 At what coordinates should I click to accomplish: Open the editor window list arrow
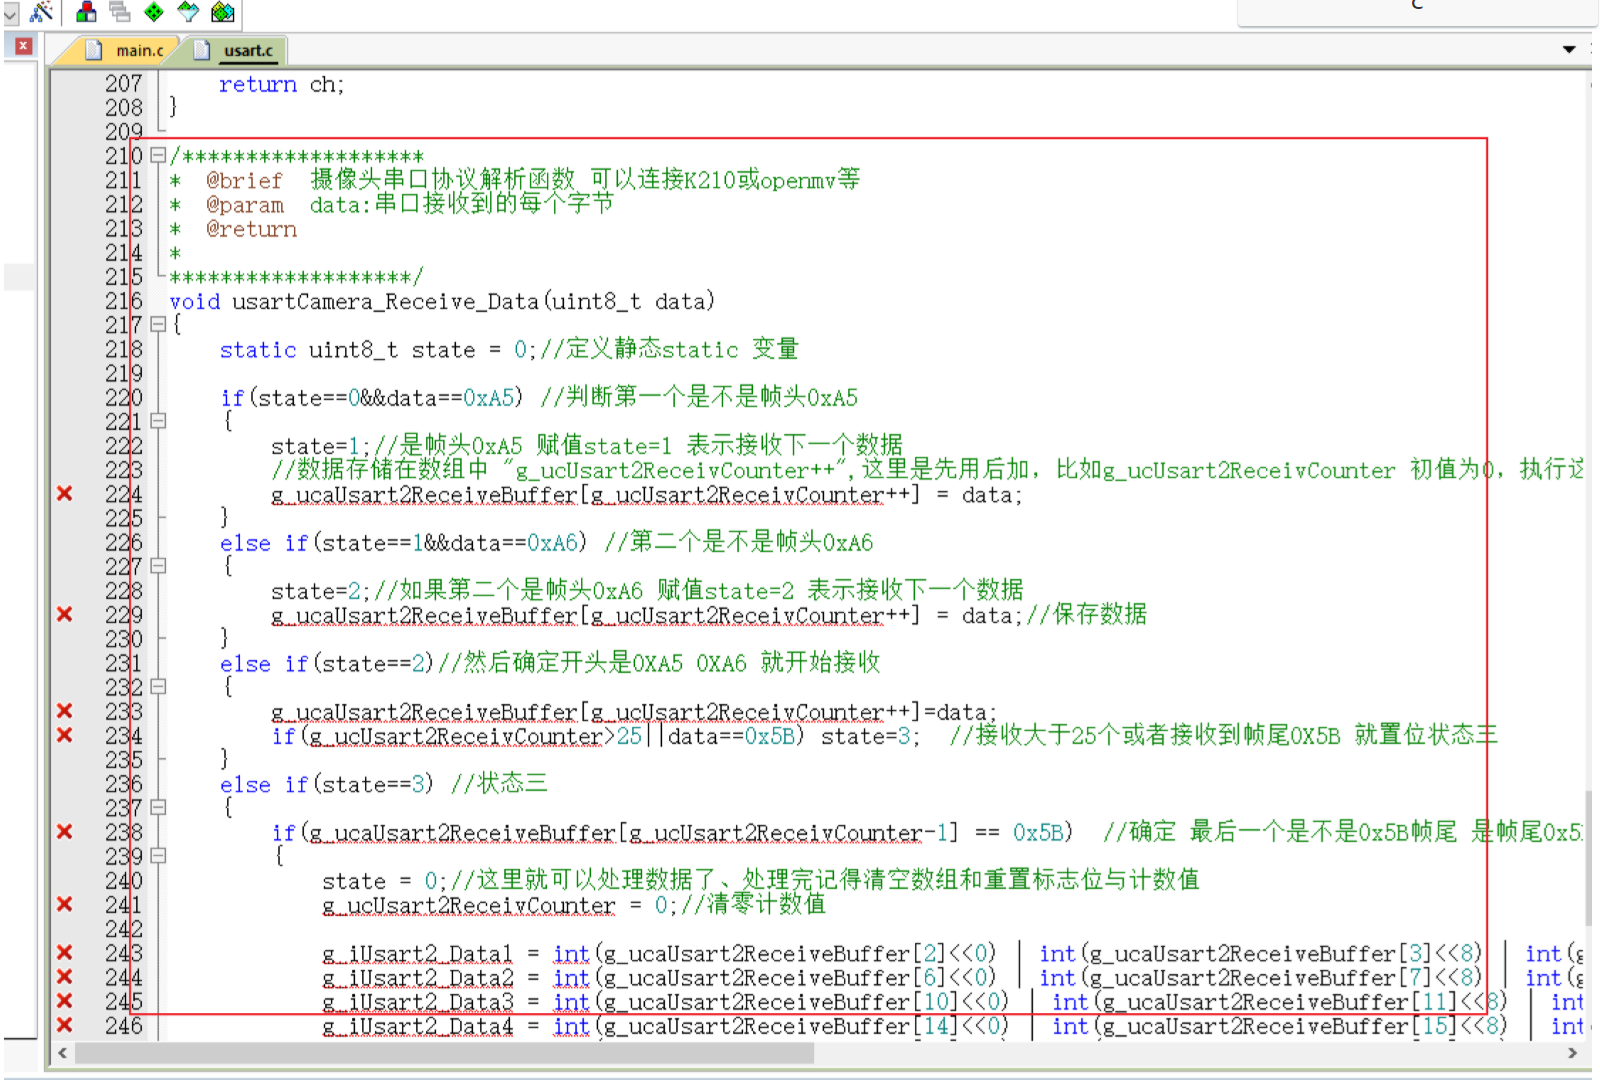coord(1568,49)
